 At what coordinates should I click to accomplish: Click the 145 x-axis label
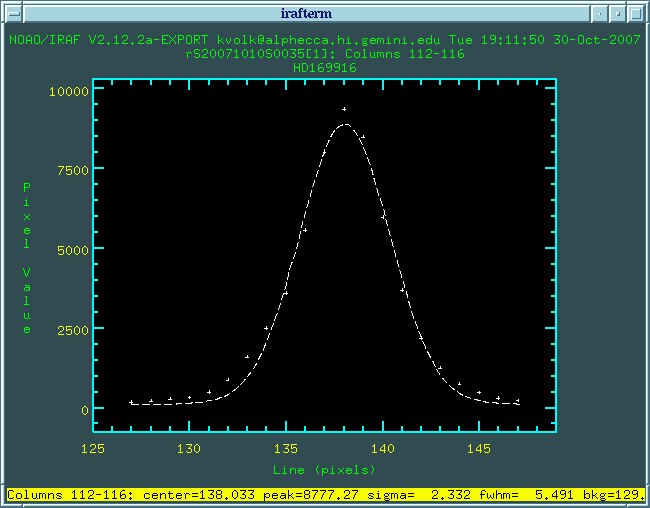pyautogui.click(x=479, y=449)
